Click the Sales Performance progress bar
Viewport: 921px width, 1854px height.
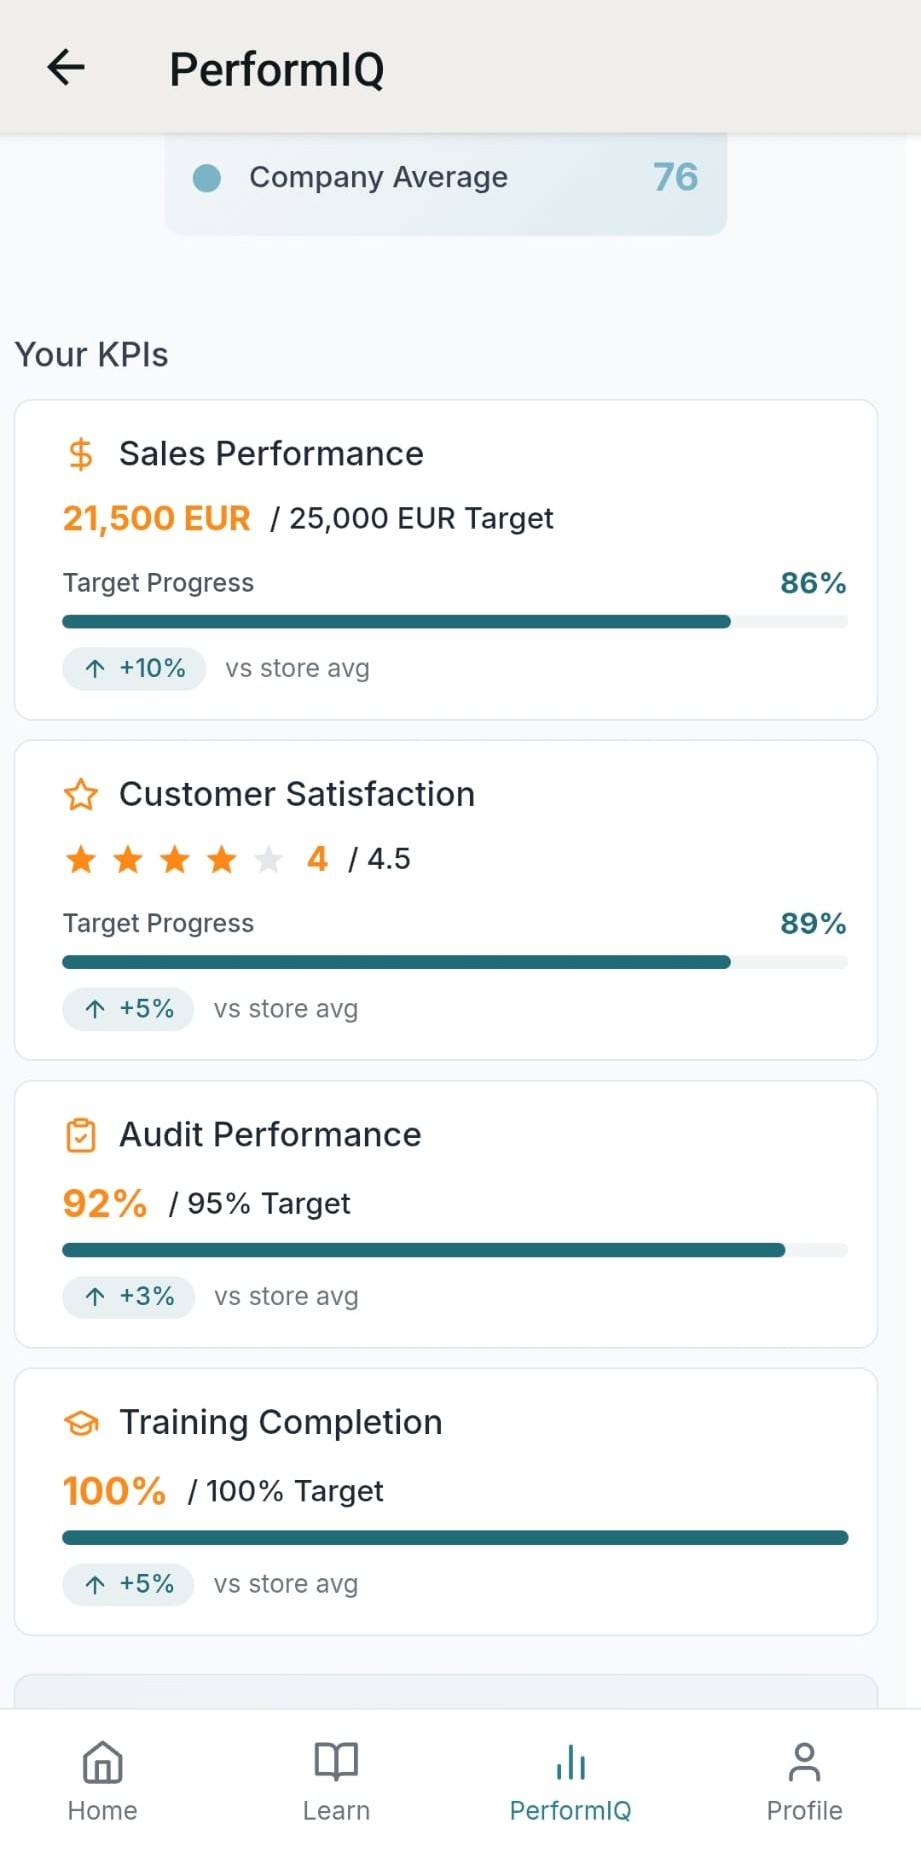click(x=455, y=622)
